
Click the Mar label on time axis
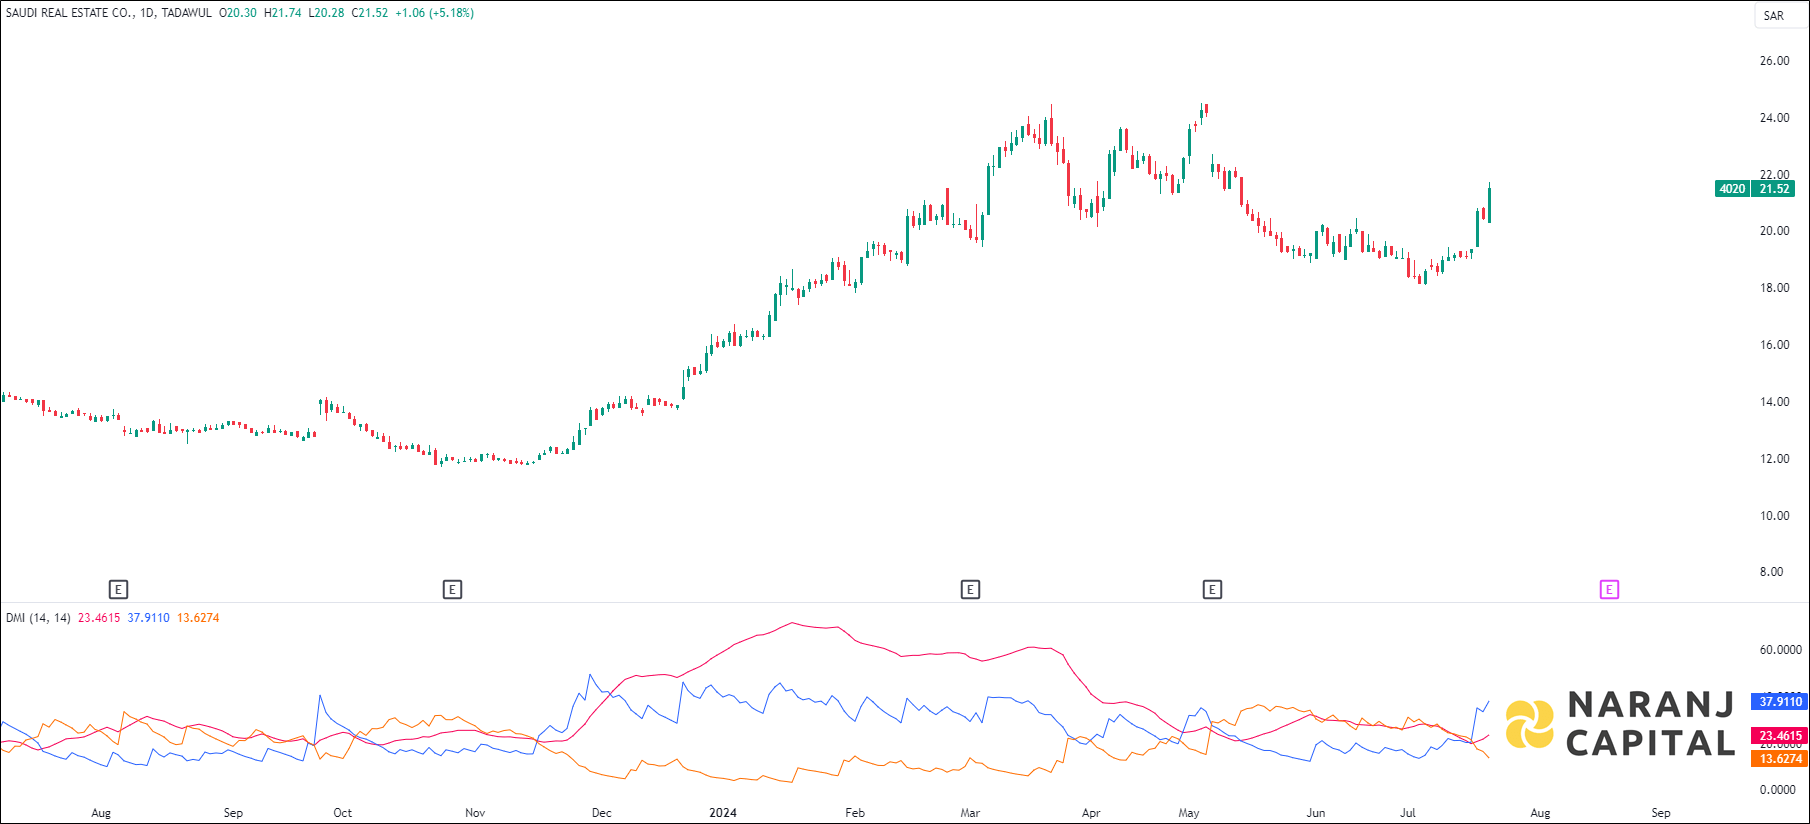pos(970,813)
